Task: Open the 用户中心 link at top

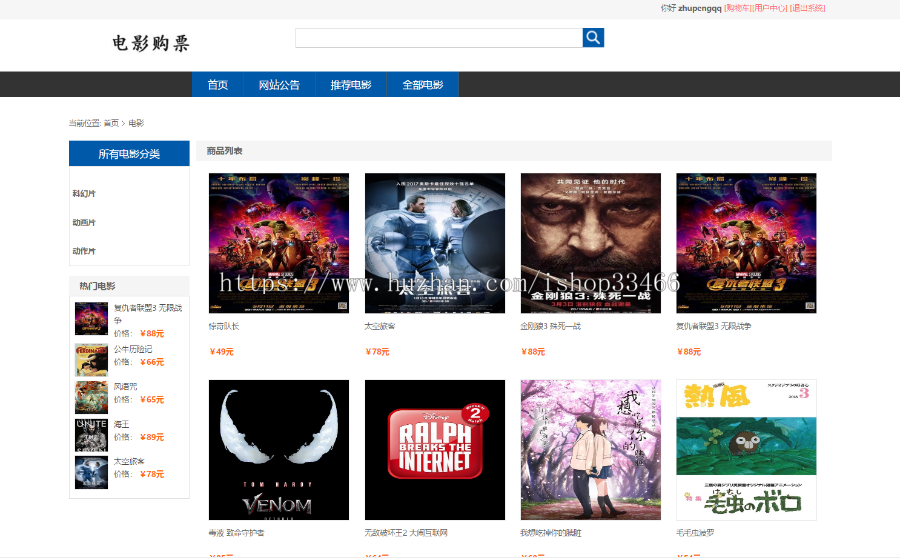Action: 770,8
